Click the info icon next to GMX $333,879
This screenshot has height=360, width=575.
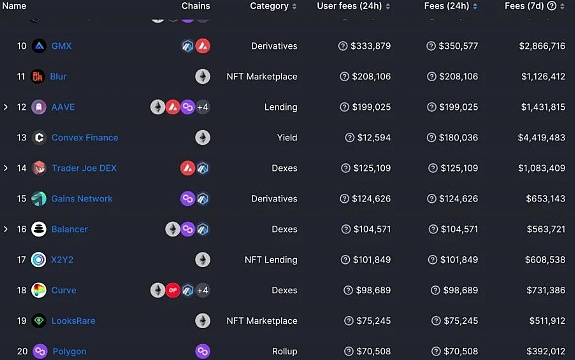[343, 46]
